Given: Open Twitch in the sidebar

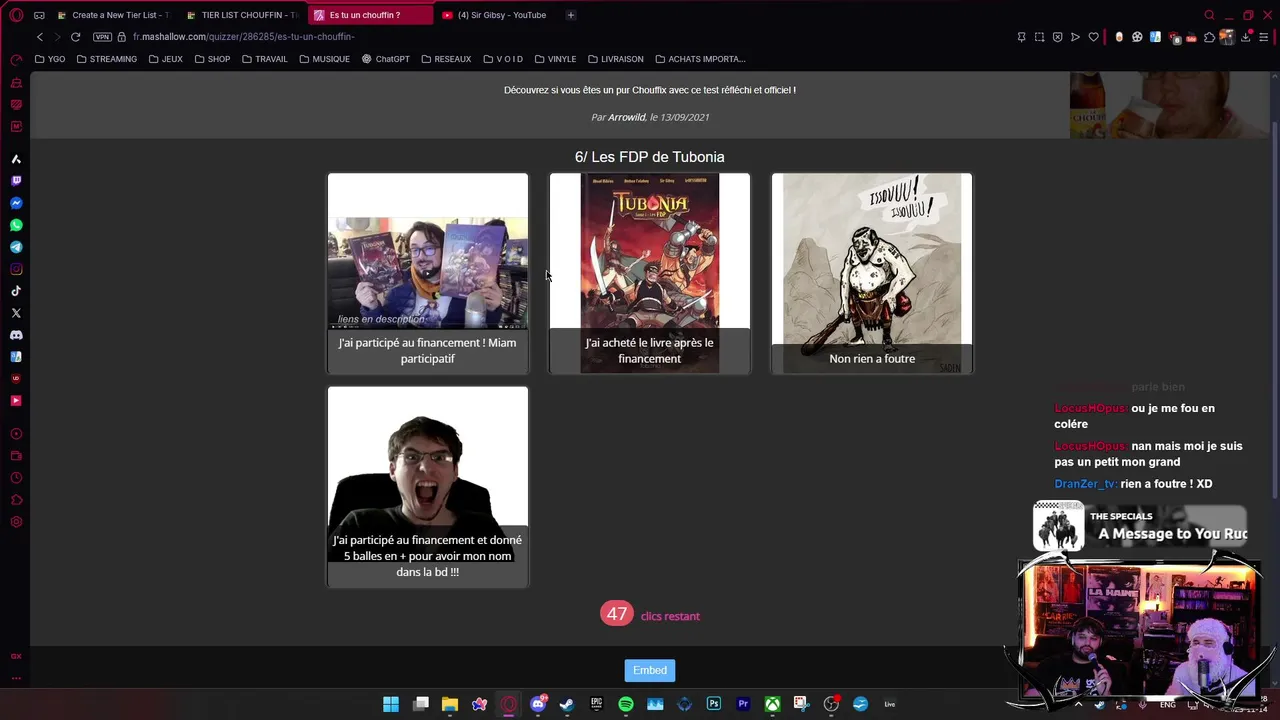Looking at the screenshot, I should pos(16,181).
